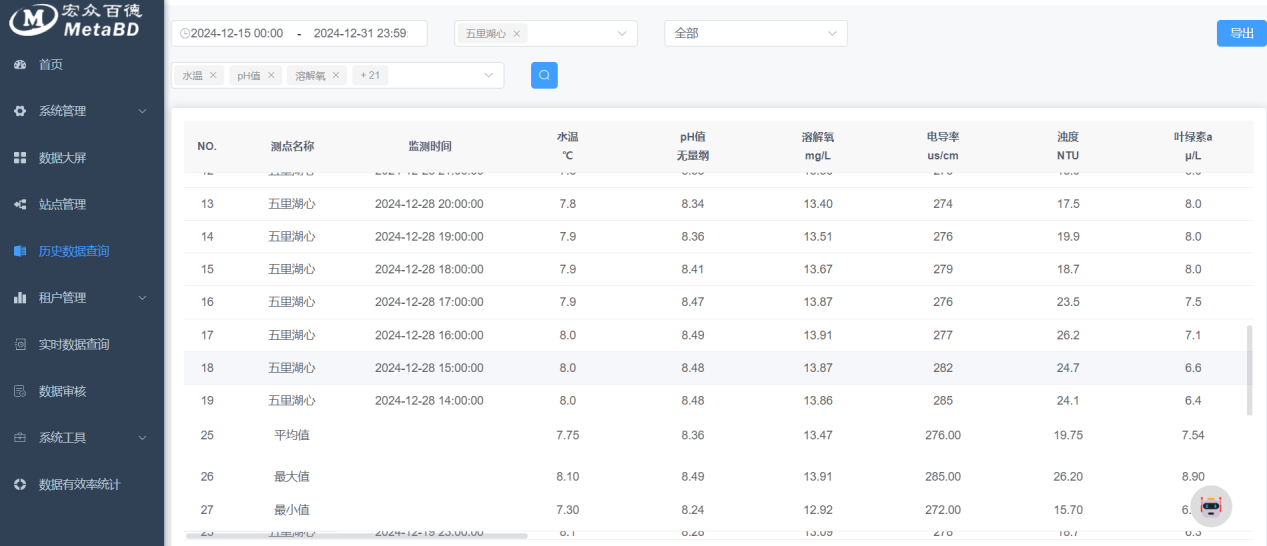
Task: Remove the 水温 parameter tag
Action: (x=213, y=75)
